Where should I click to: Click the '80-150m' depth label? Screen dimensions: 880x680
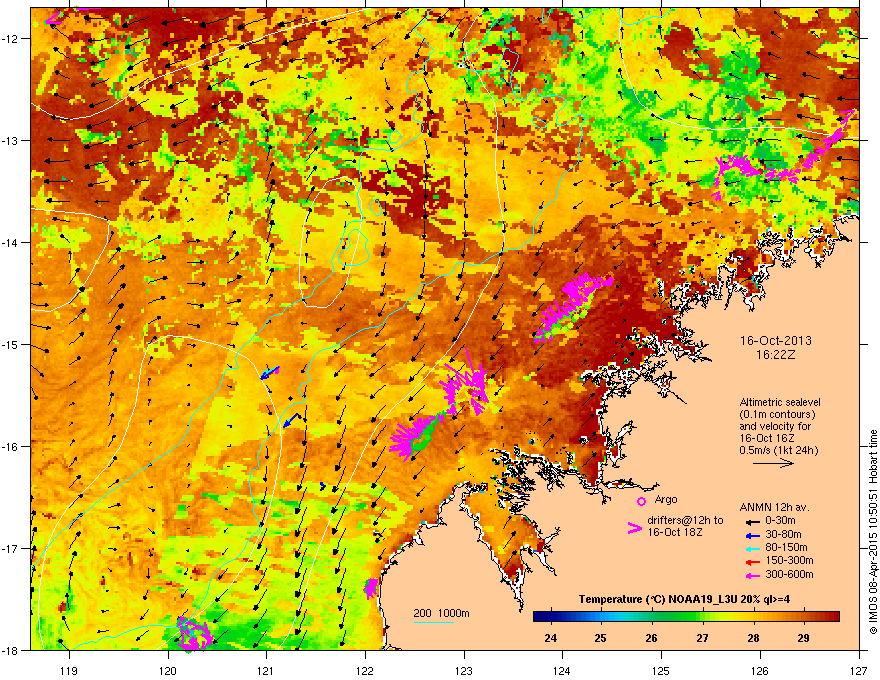(x=786, y=548)
